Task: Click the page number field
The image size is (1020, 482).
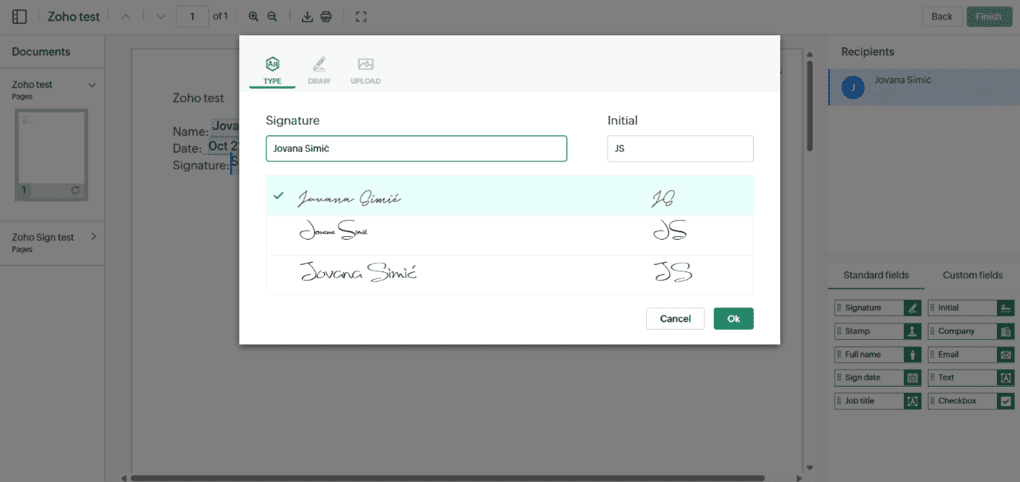Action: click(x=193, y=16)
